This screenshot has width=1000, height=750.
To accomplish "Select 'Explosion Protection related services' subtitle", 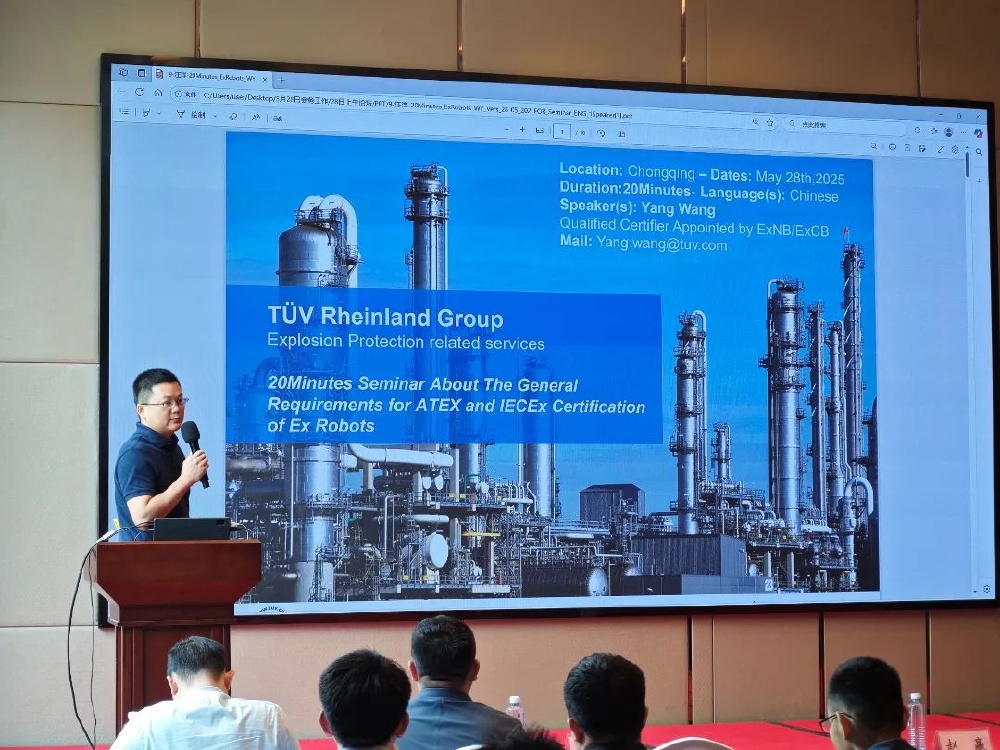I will [x=406, y=342].
